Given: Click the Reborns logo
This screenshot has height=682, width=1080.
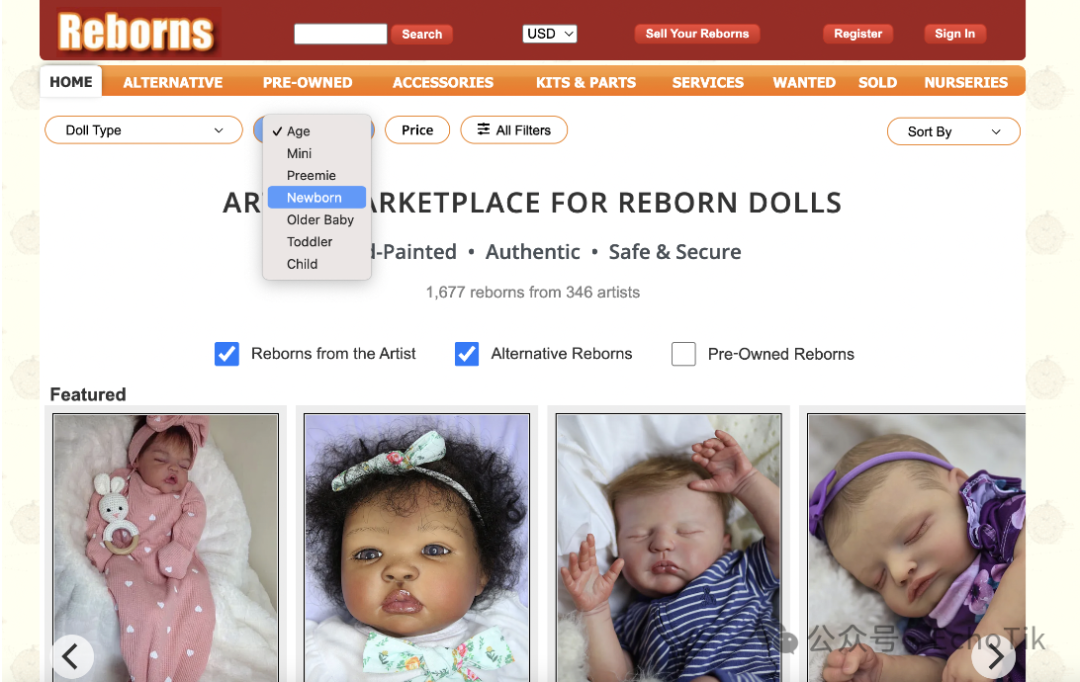Looking at the screenshot, I should (136, 32).
